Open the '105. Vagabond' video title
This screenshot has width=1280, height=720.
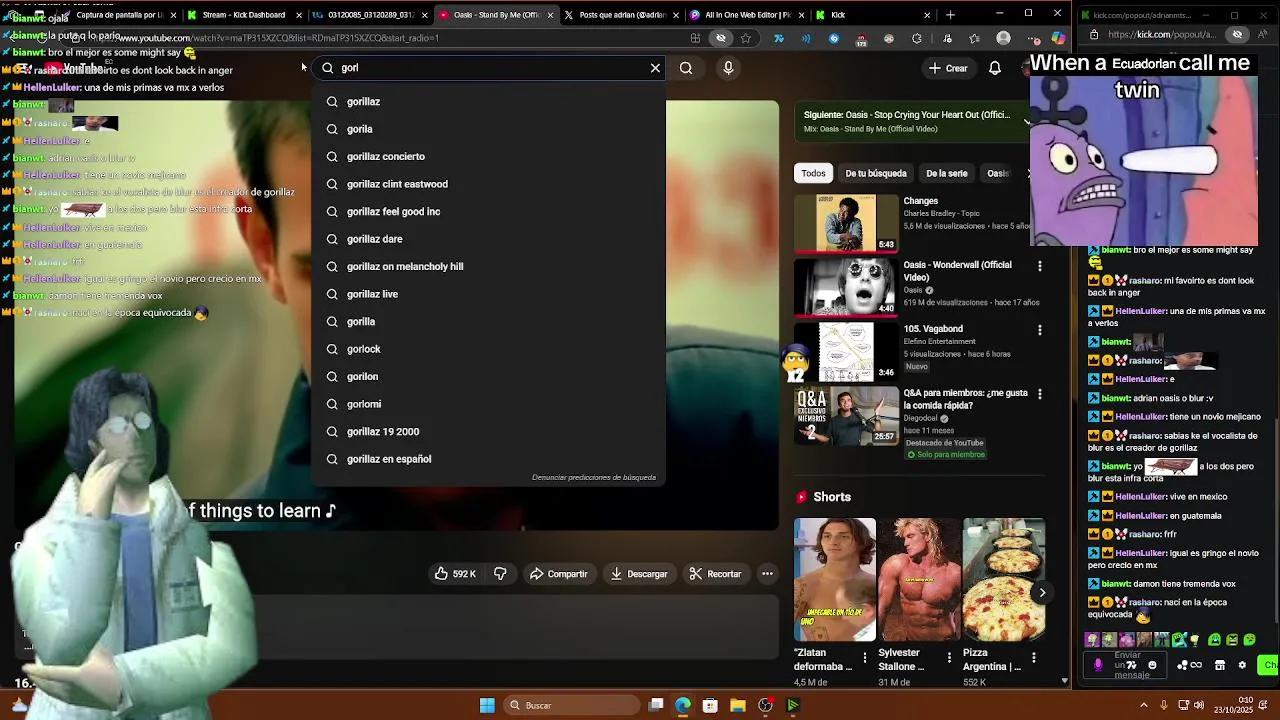[933, 329]
